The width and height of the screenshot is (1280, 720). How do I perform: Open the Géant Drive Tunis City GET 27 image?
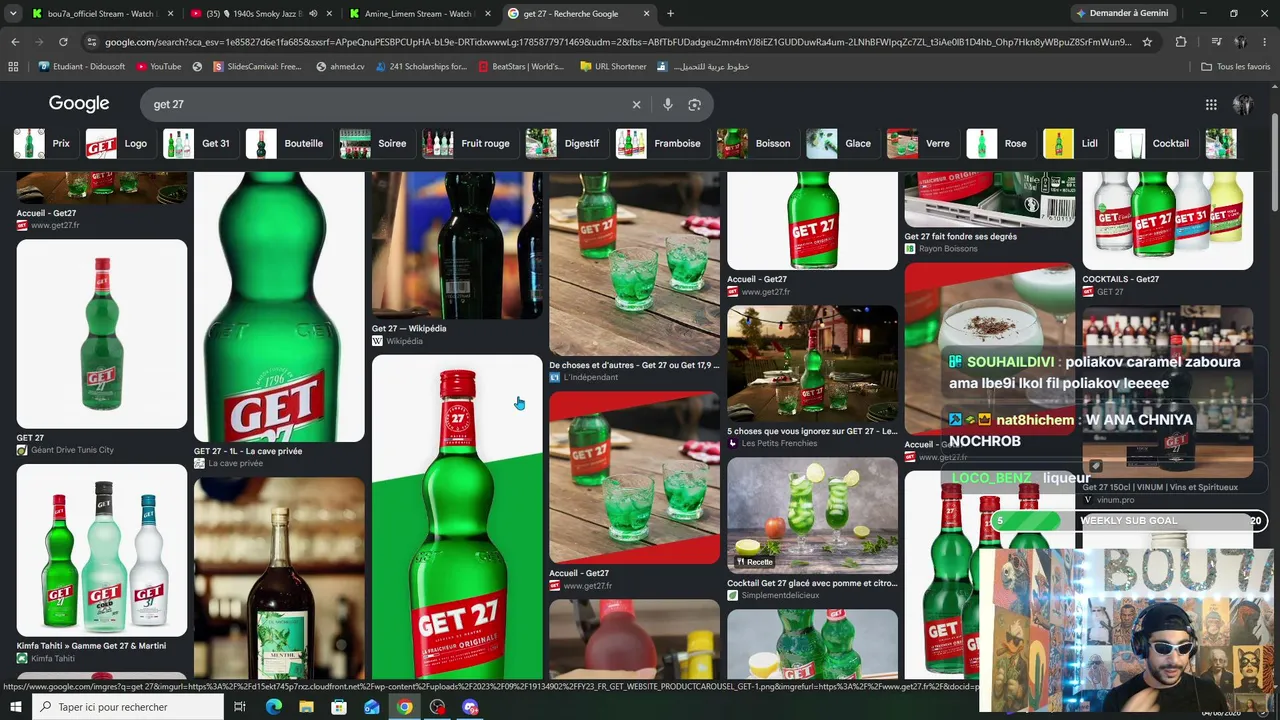[x=102, y=334]
